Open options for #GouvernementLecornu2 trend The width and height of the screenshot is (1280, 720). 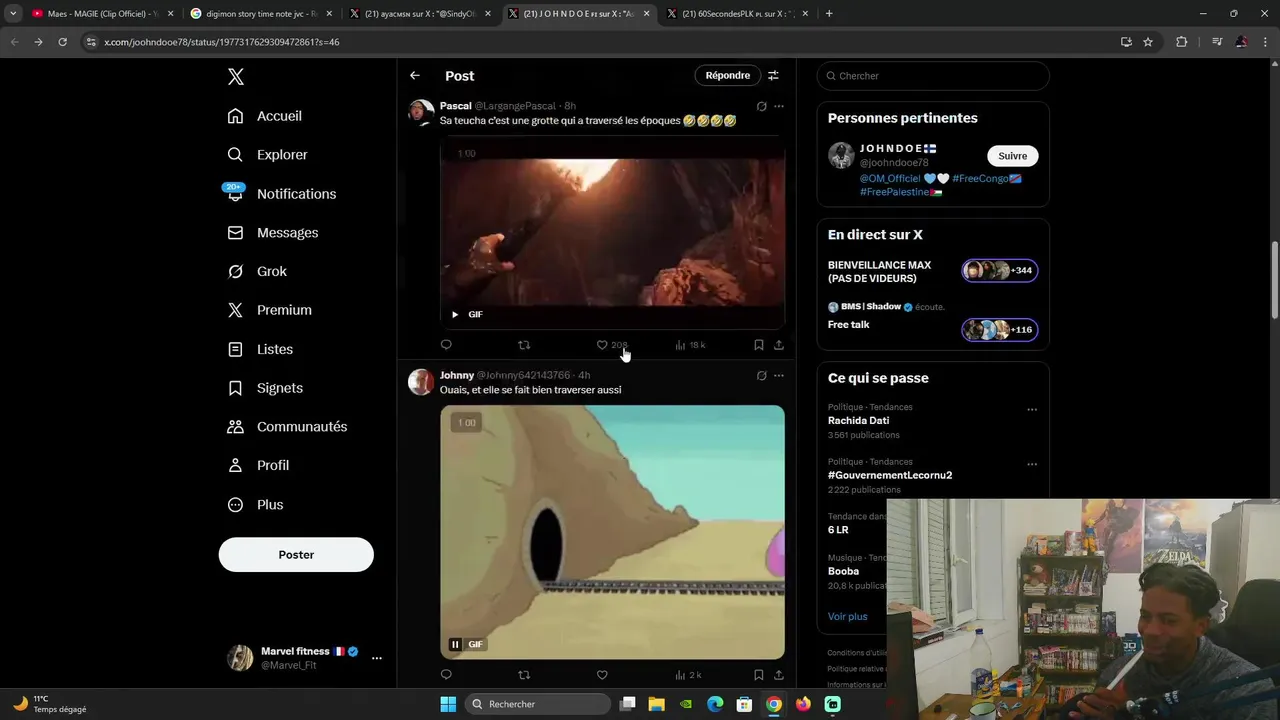click(1032, 464)
